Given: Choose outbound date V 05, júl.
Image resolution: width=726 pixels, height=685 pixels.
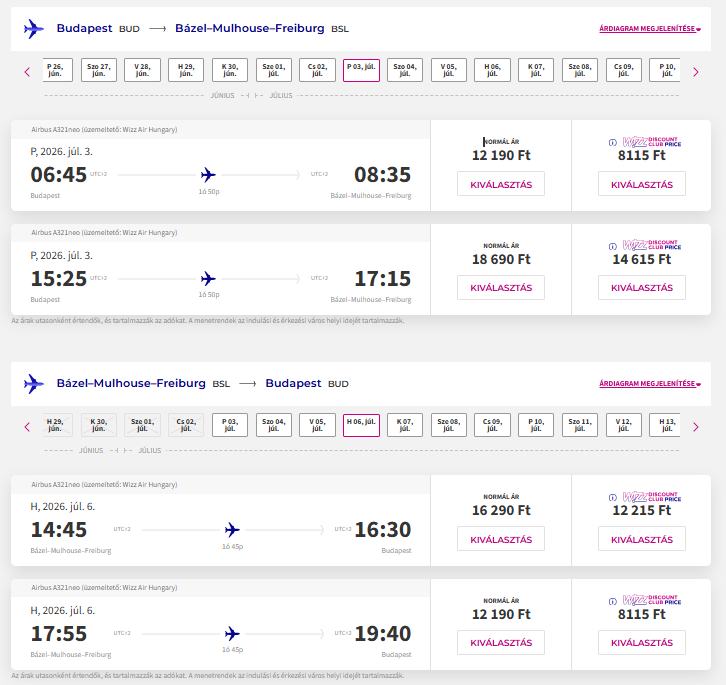Looking at the screenshot, I should 448,70.
